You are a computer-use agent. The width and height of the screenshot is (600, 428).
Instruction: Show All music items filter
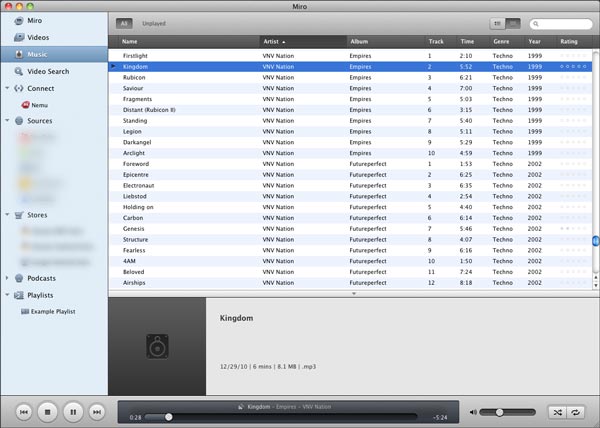tap(124, 23)
